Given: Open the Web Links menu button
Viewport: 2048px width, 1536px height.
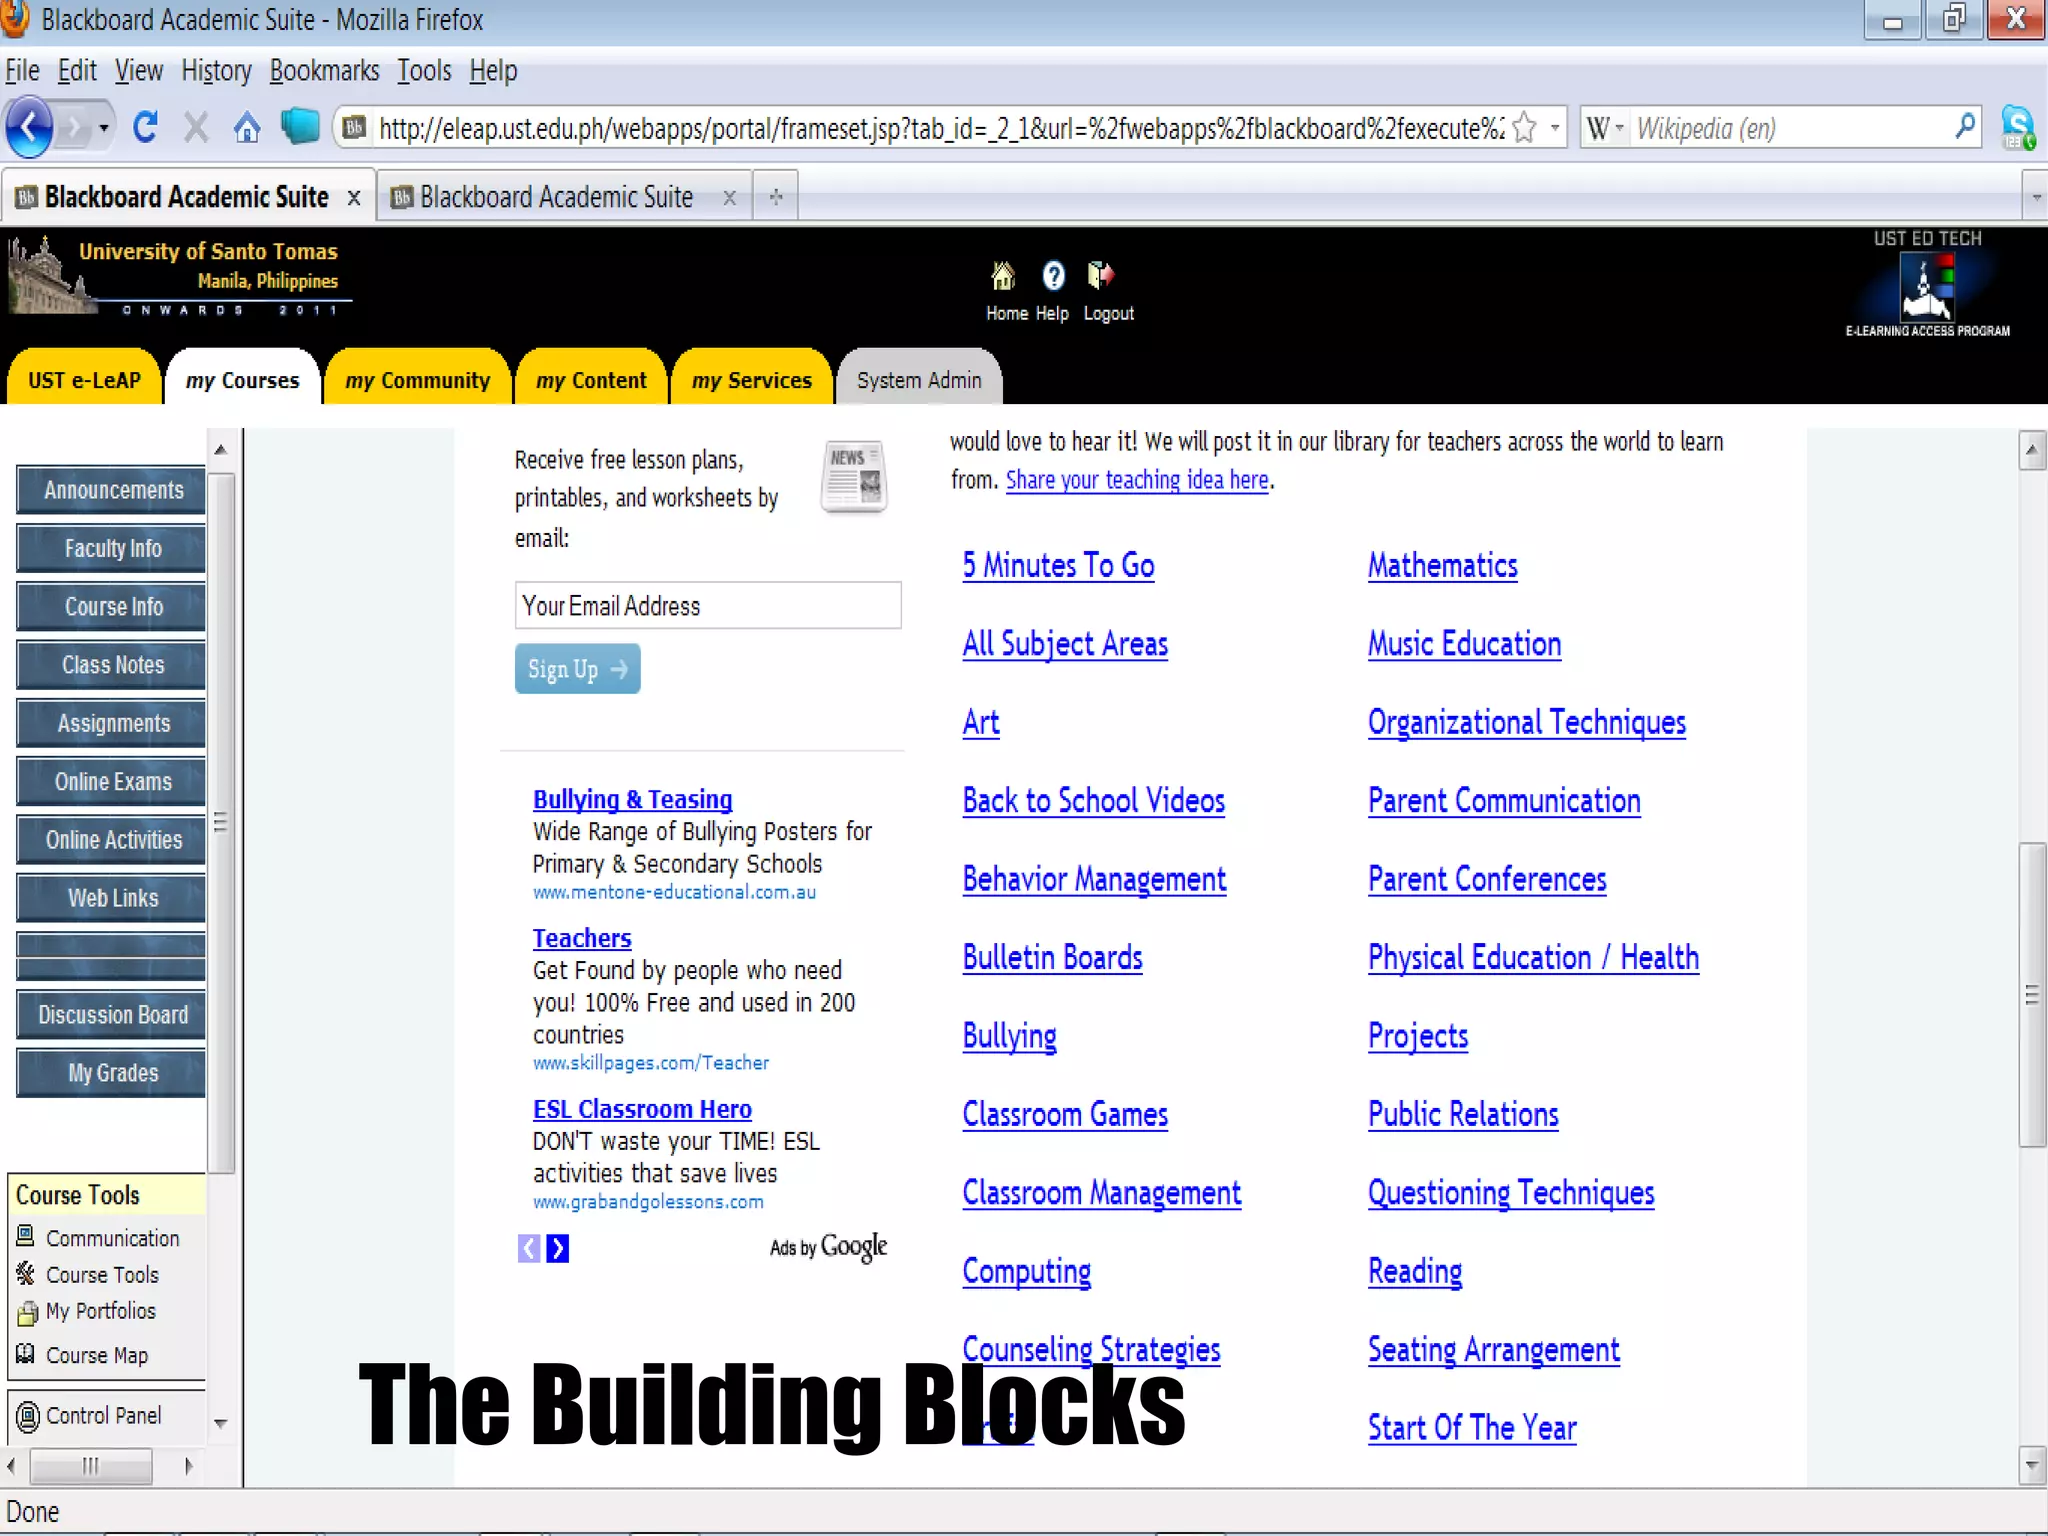Looking at the screenshot, I should point(112,898).
